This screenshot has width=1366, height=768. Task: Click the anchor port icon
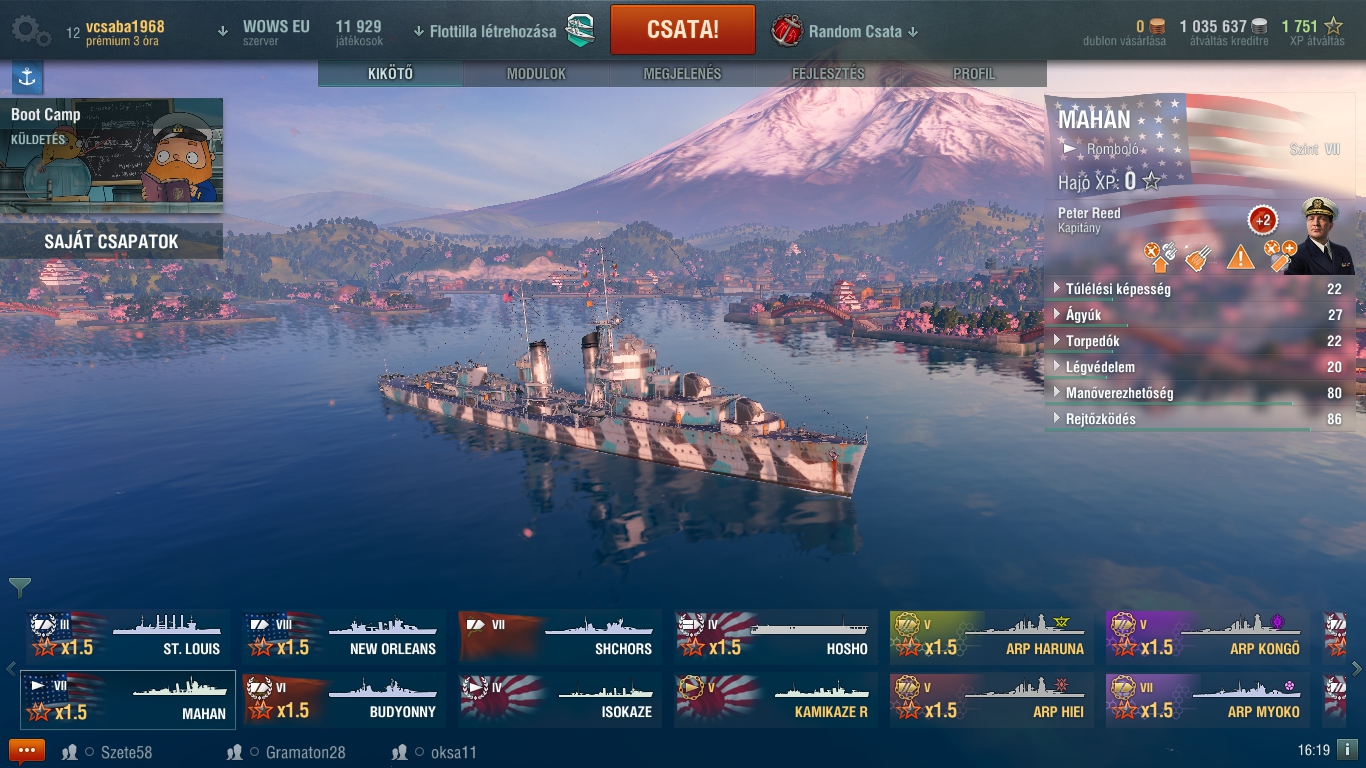click(27, 77)
